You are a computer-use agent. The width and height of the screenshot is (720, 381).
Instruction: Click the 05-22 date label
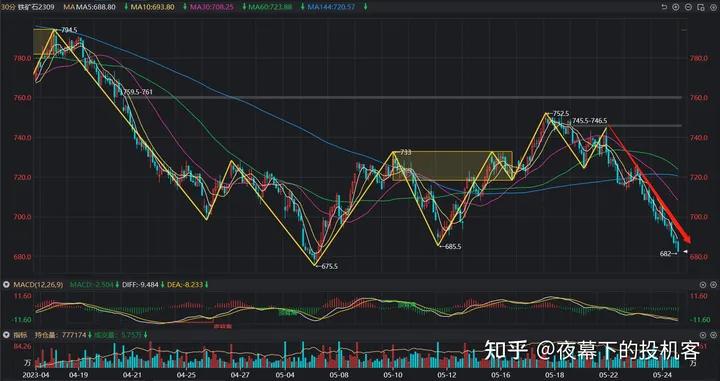click(x=608, y=375)
